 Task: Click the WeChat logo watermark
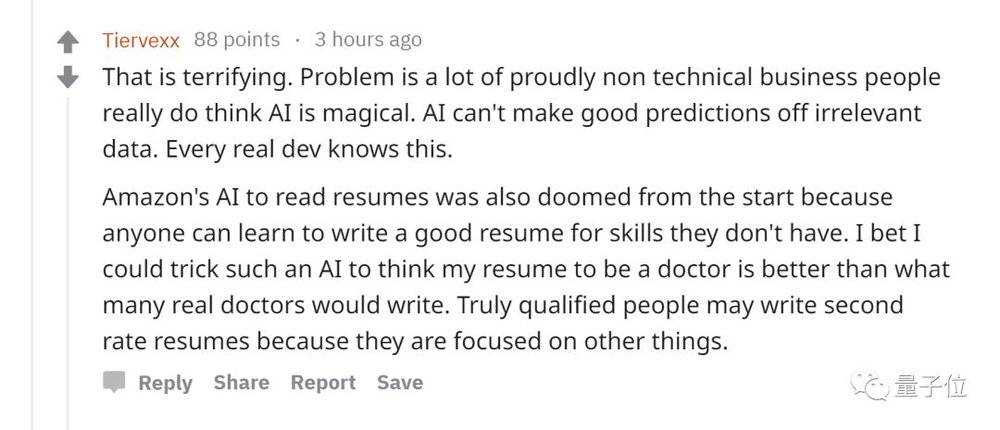point(869,387)
